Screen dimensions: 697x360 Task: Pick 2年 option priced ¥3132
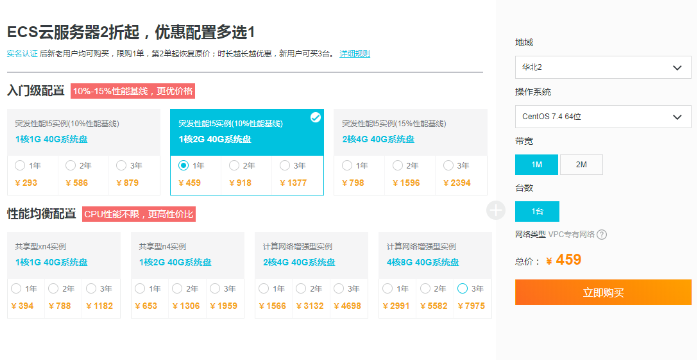click(301, 289)
